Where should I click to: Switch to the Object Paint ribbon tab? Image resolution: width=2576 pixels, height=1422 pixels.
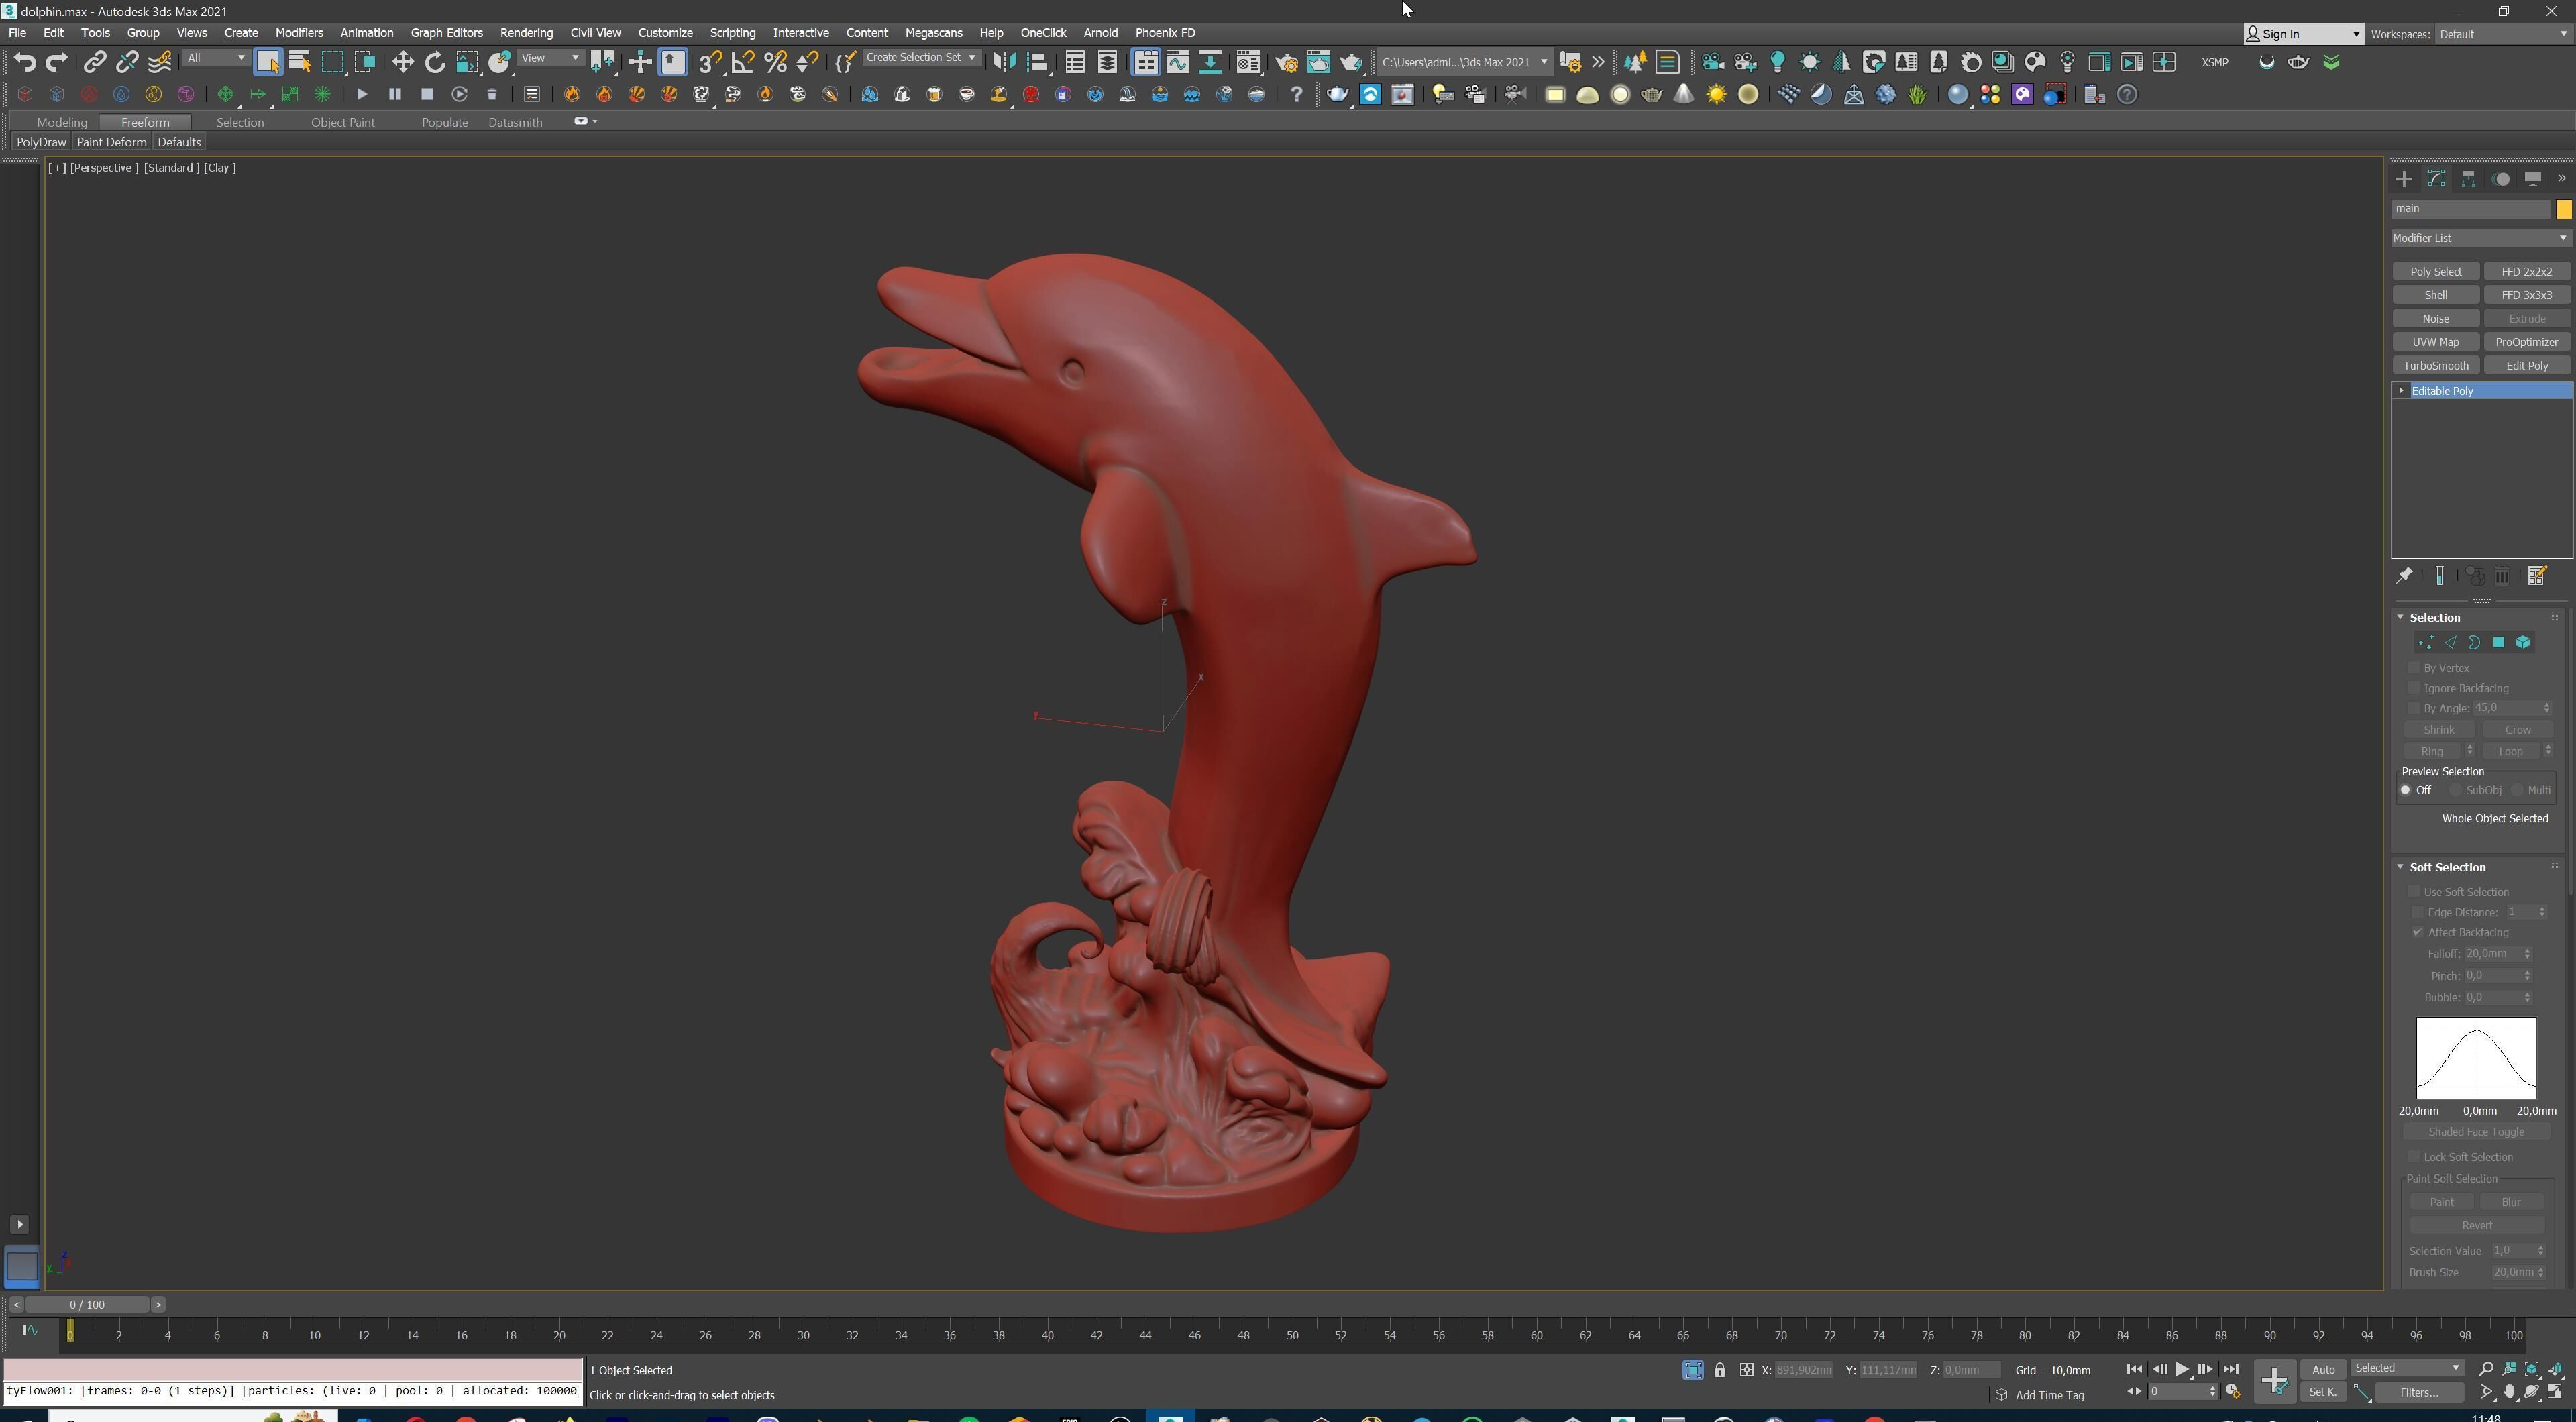pyautogui.click(x=342, y=122)
